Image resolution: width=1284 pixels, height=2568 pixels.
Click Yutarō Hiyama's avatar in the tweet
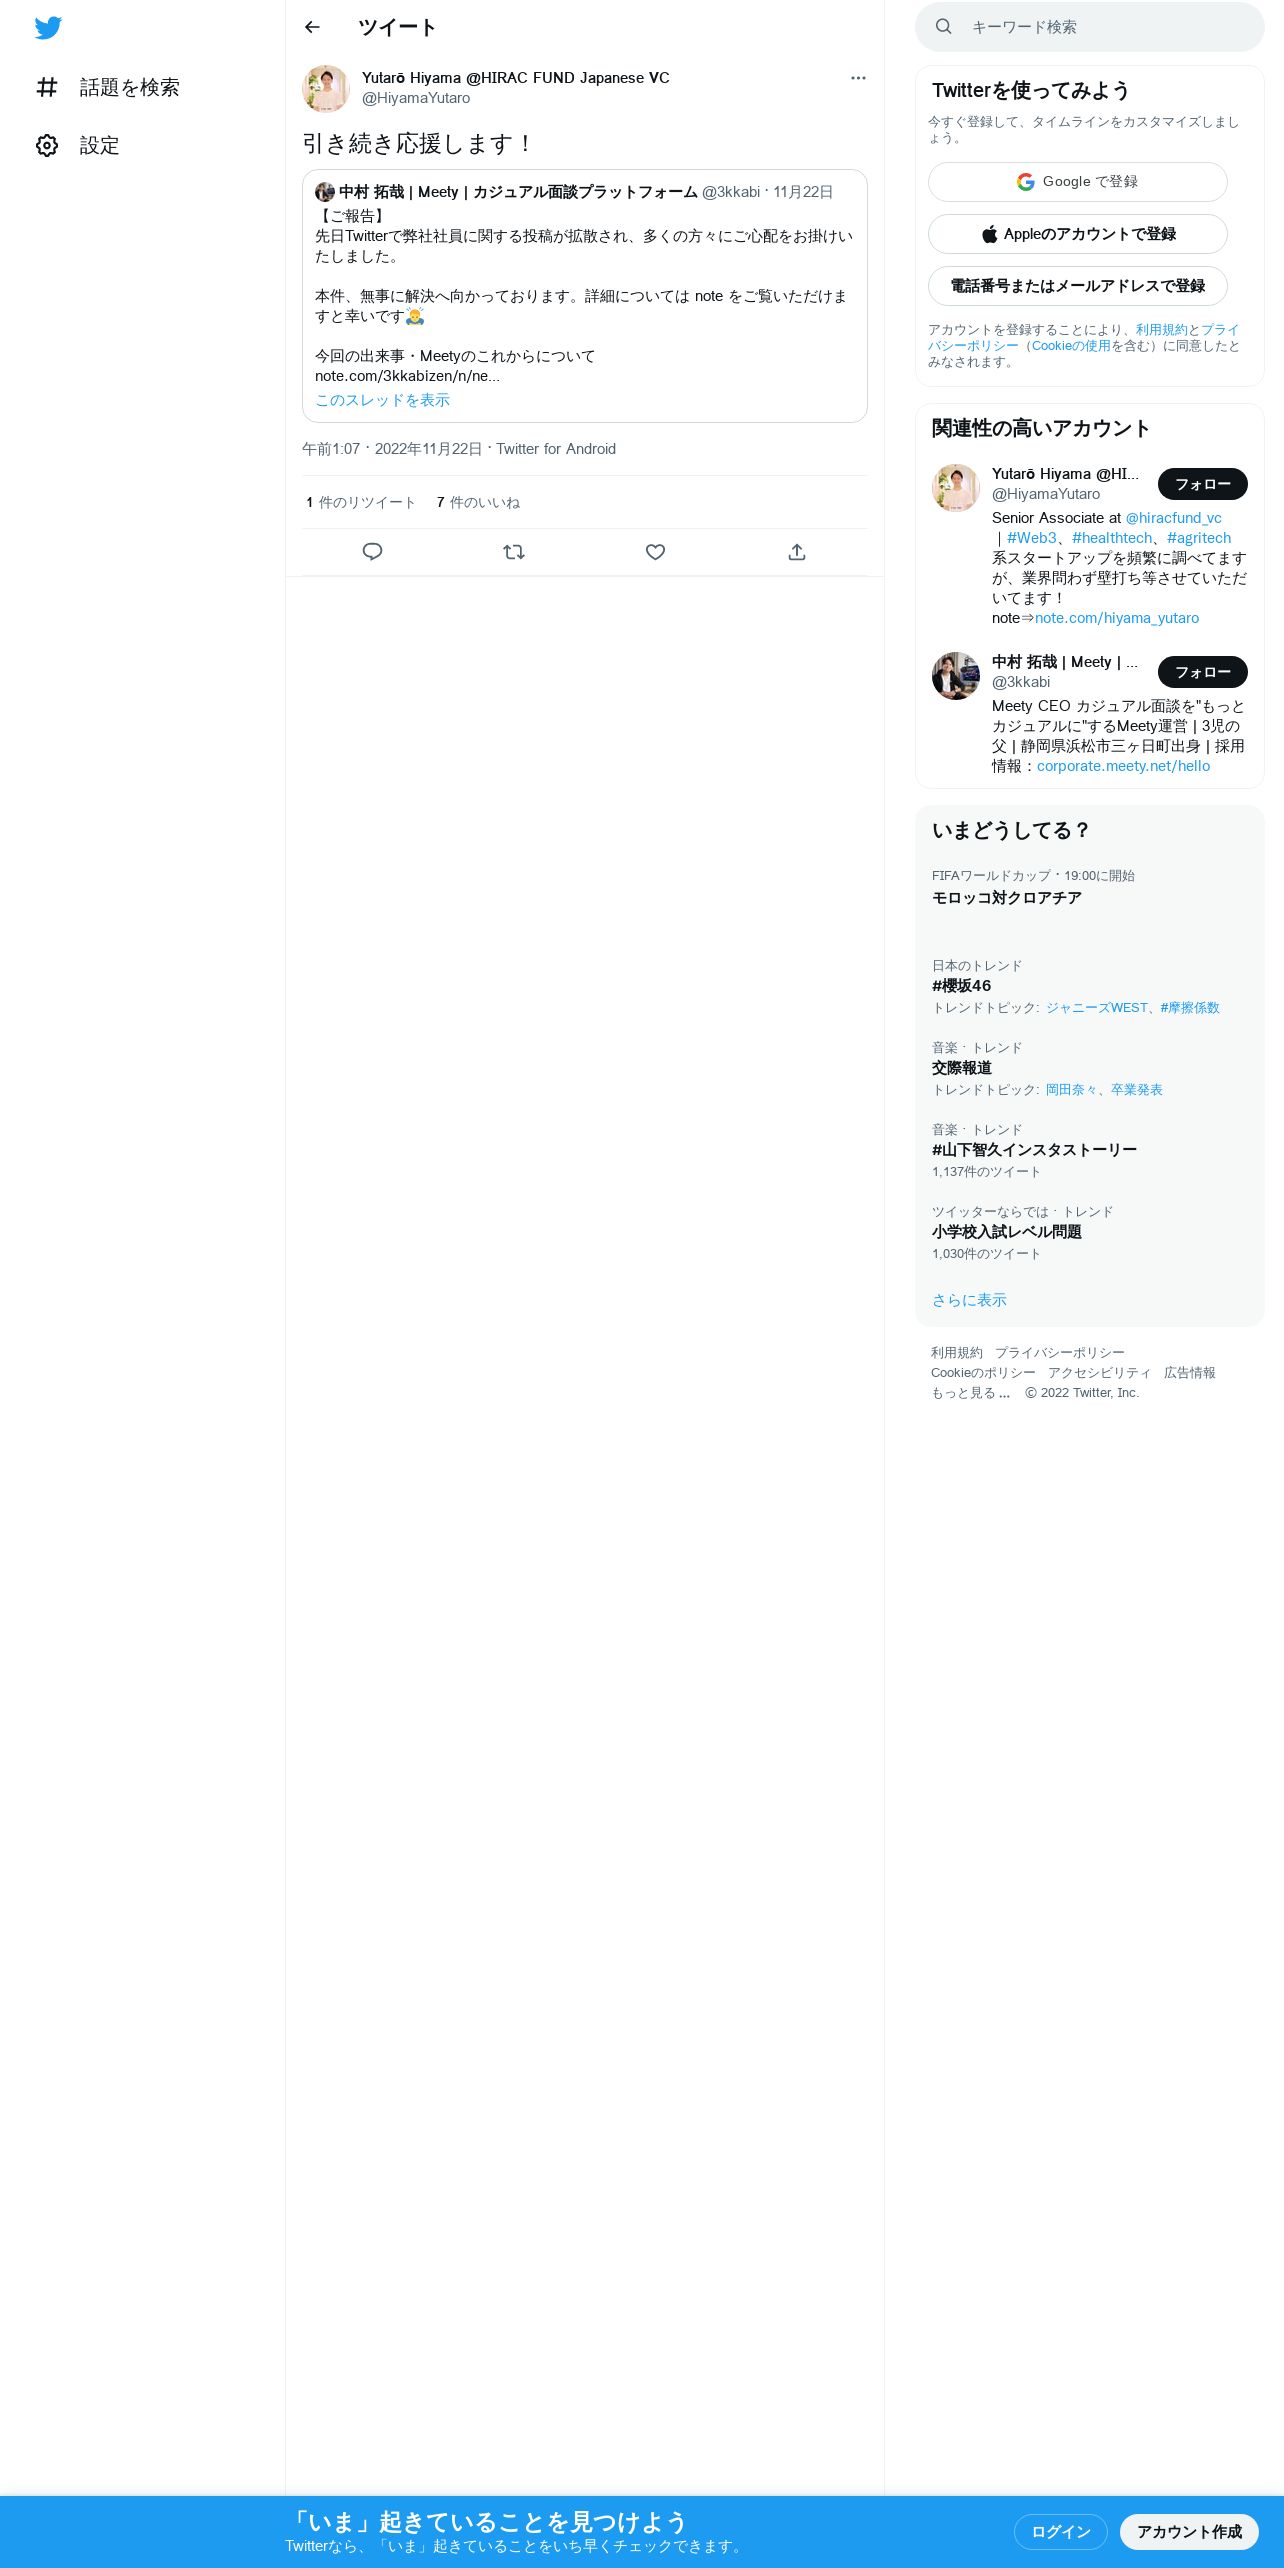[326, 89]
